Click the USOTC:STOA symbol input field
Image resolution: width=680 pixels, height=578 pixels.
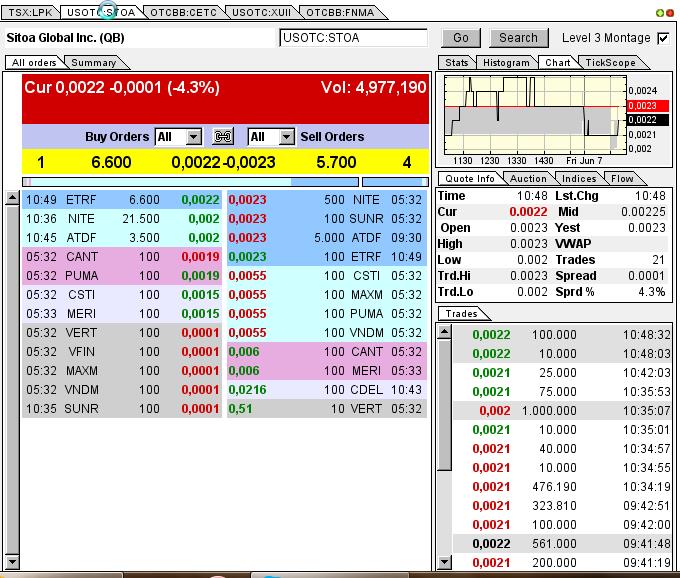353,38
